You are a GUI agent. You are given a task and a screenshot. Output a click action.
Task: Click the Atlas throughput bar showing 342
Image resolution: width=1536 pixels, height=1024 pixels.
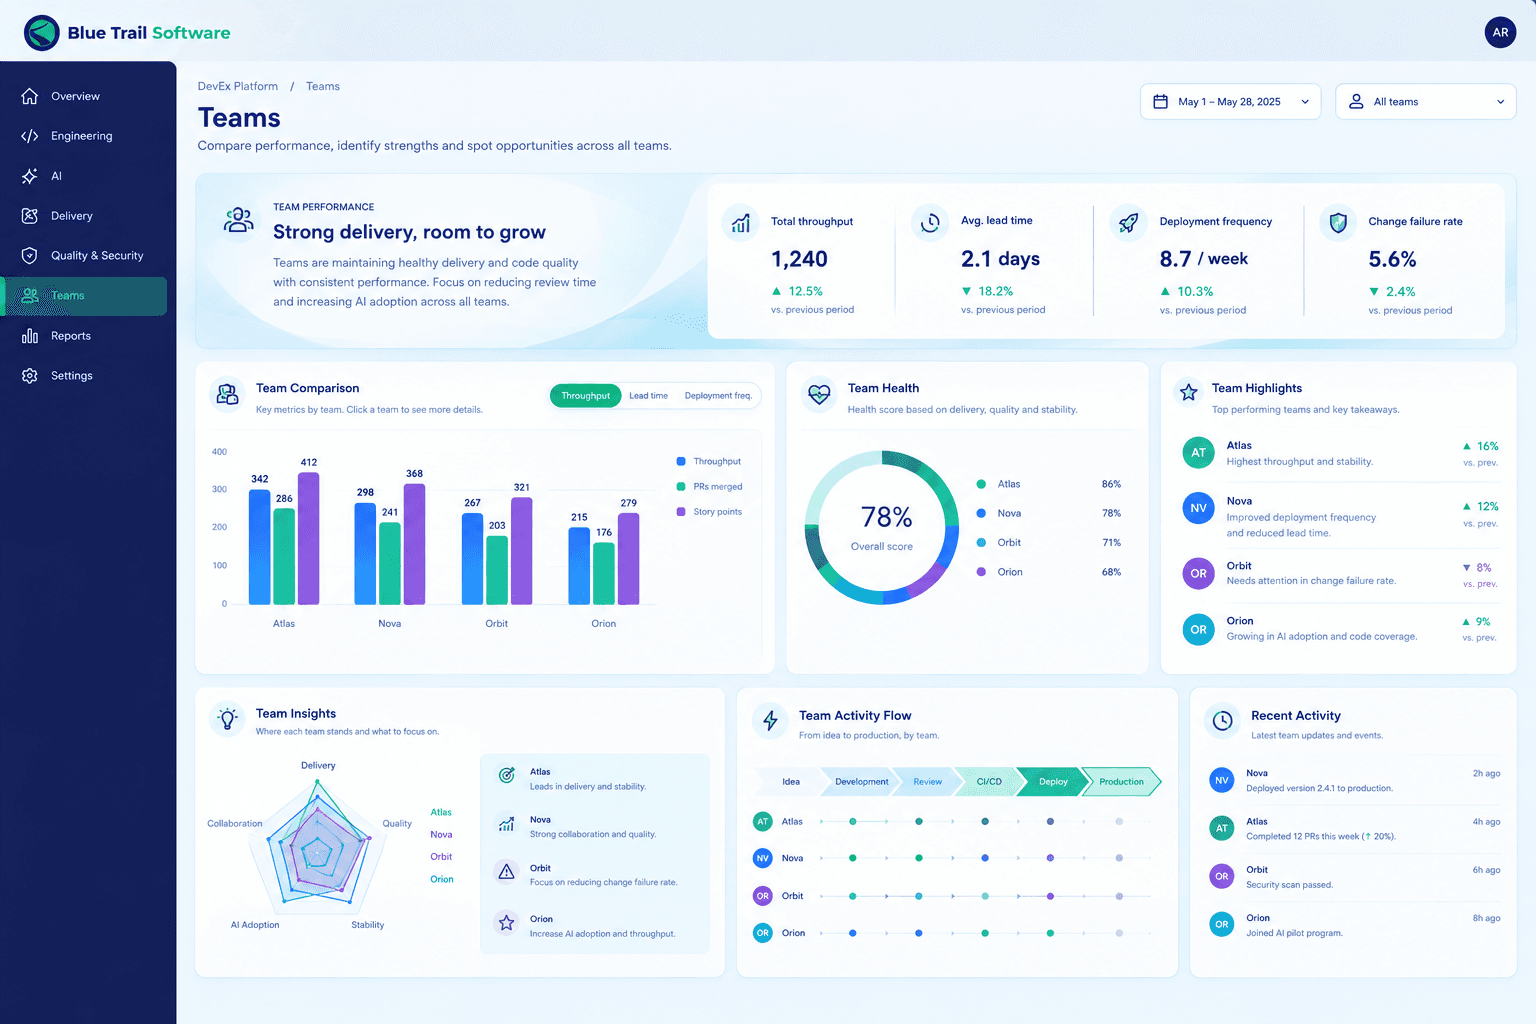point(260,547)
